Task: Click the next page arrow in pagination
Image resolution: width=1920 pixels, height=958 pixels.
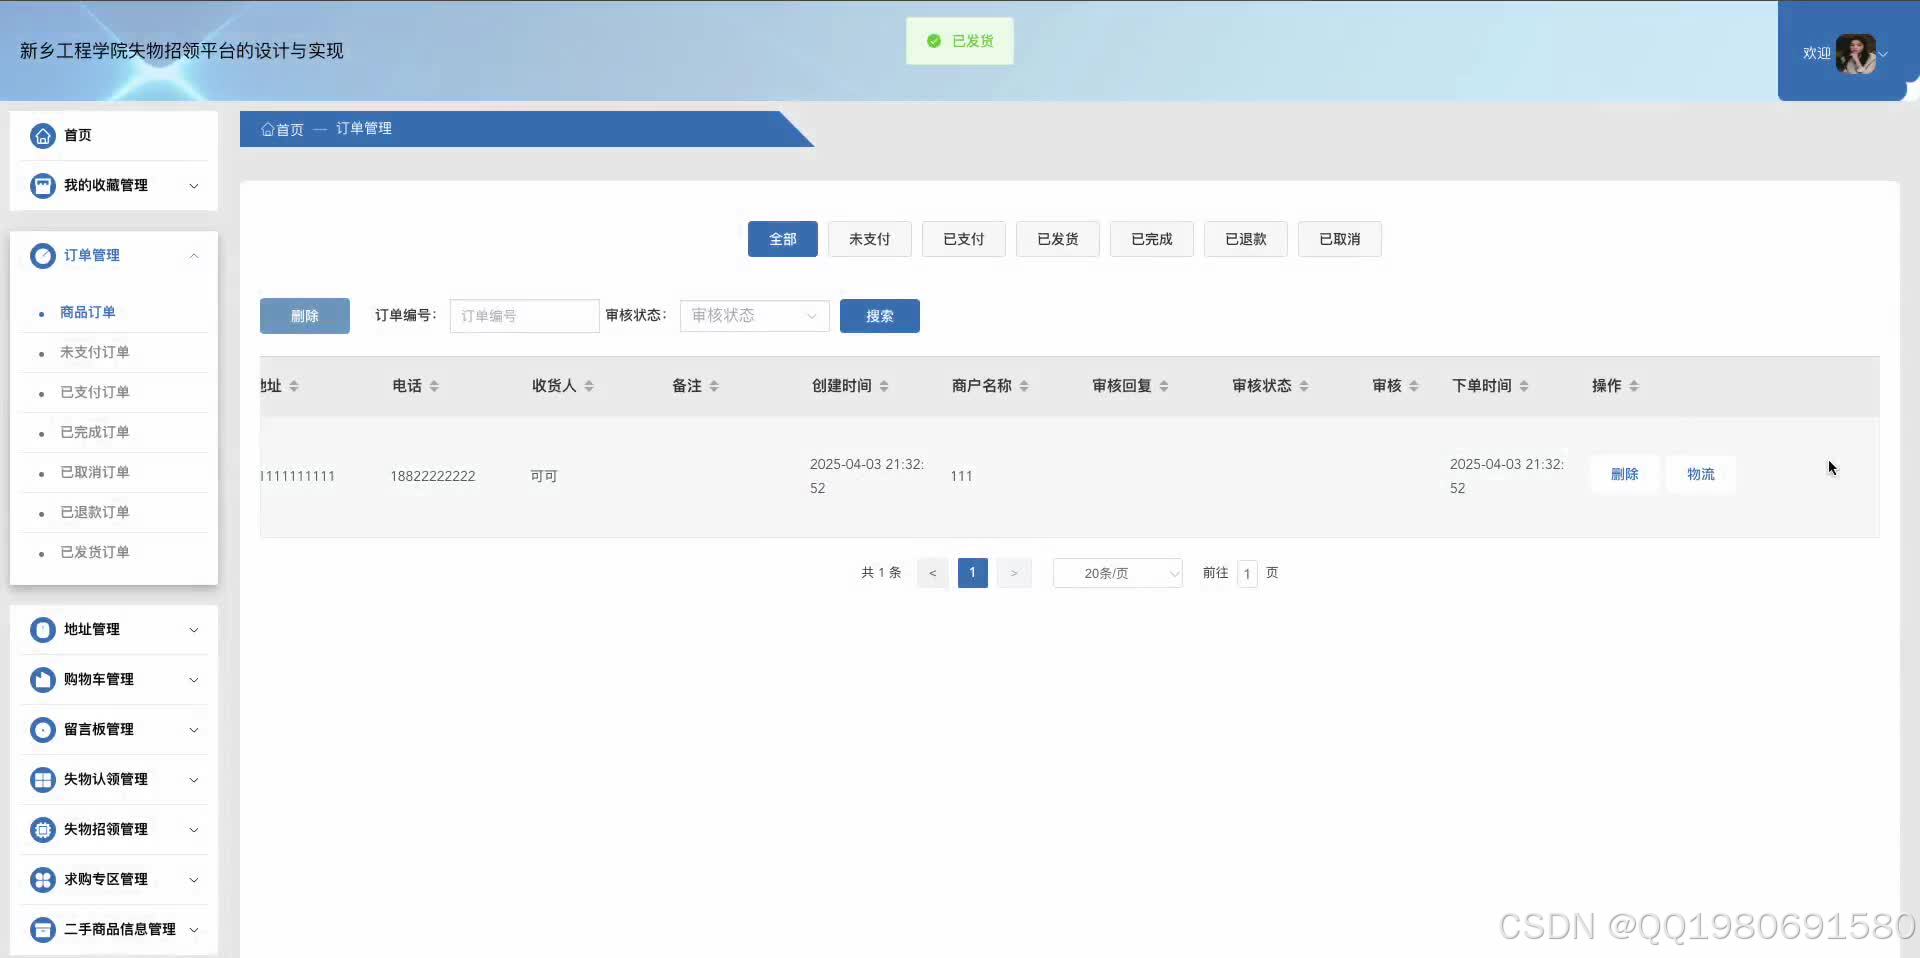Action: click(x=1014, y=573)
